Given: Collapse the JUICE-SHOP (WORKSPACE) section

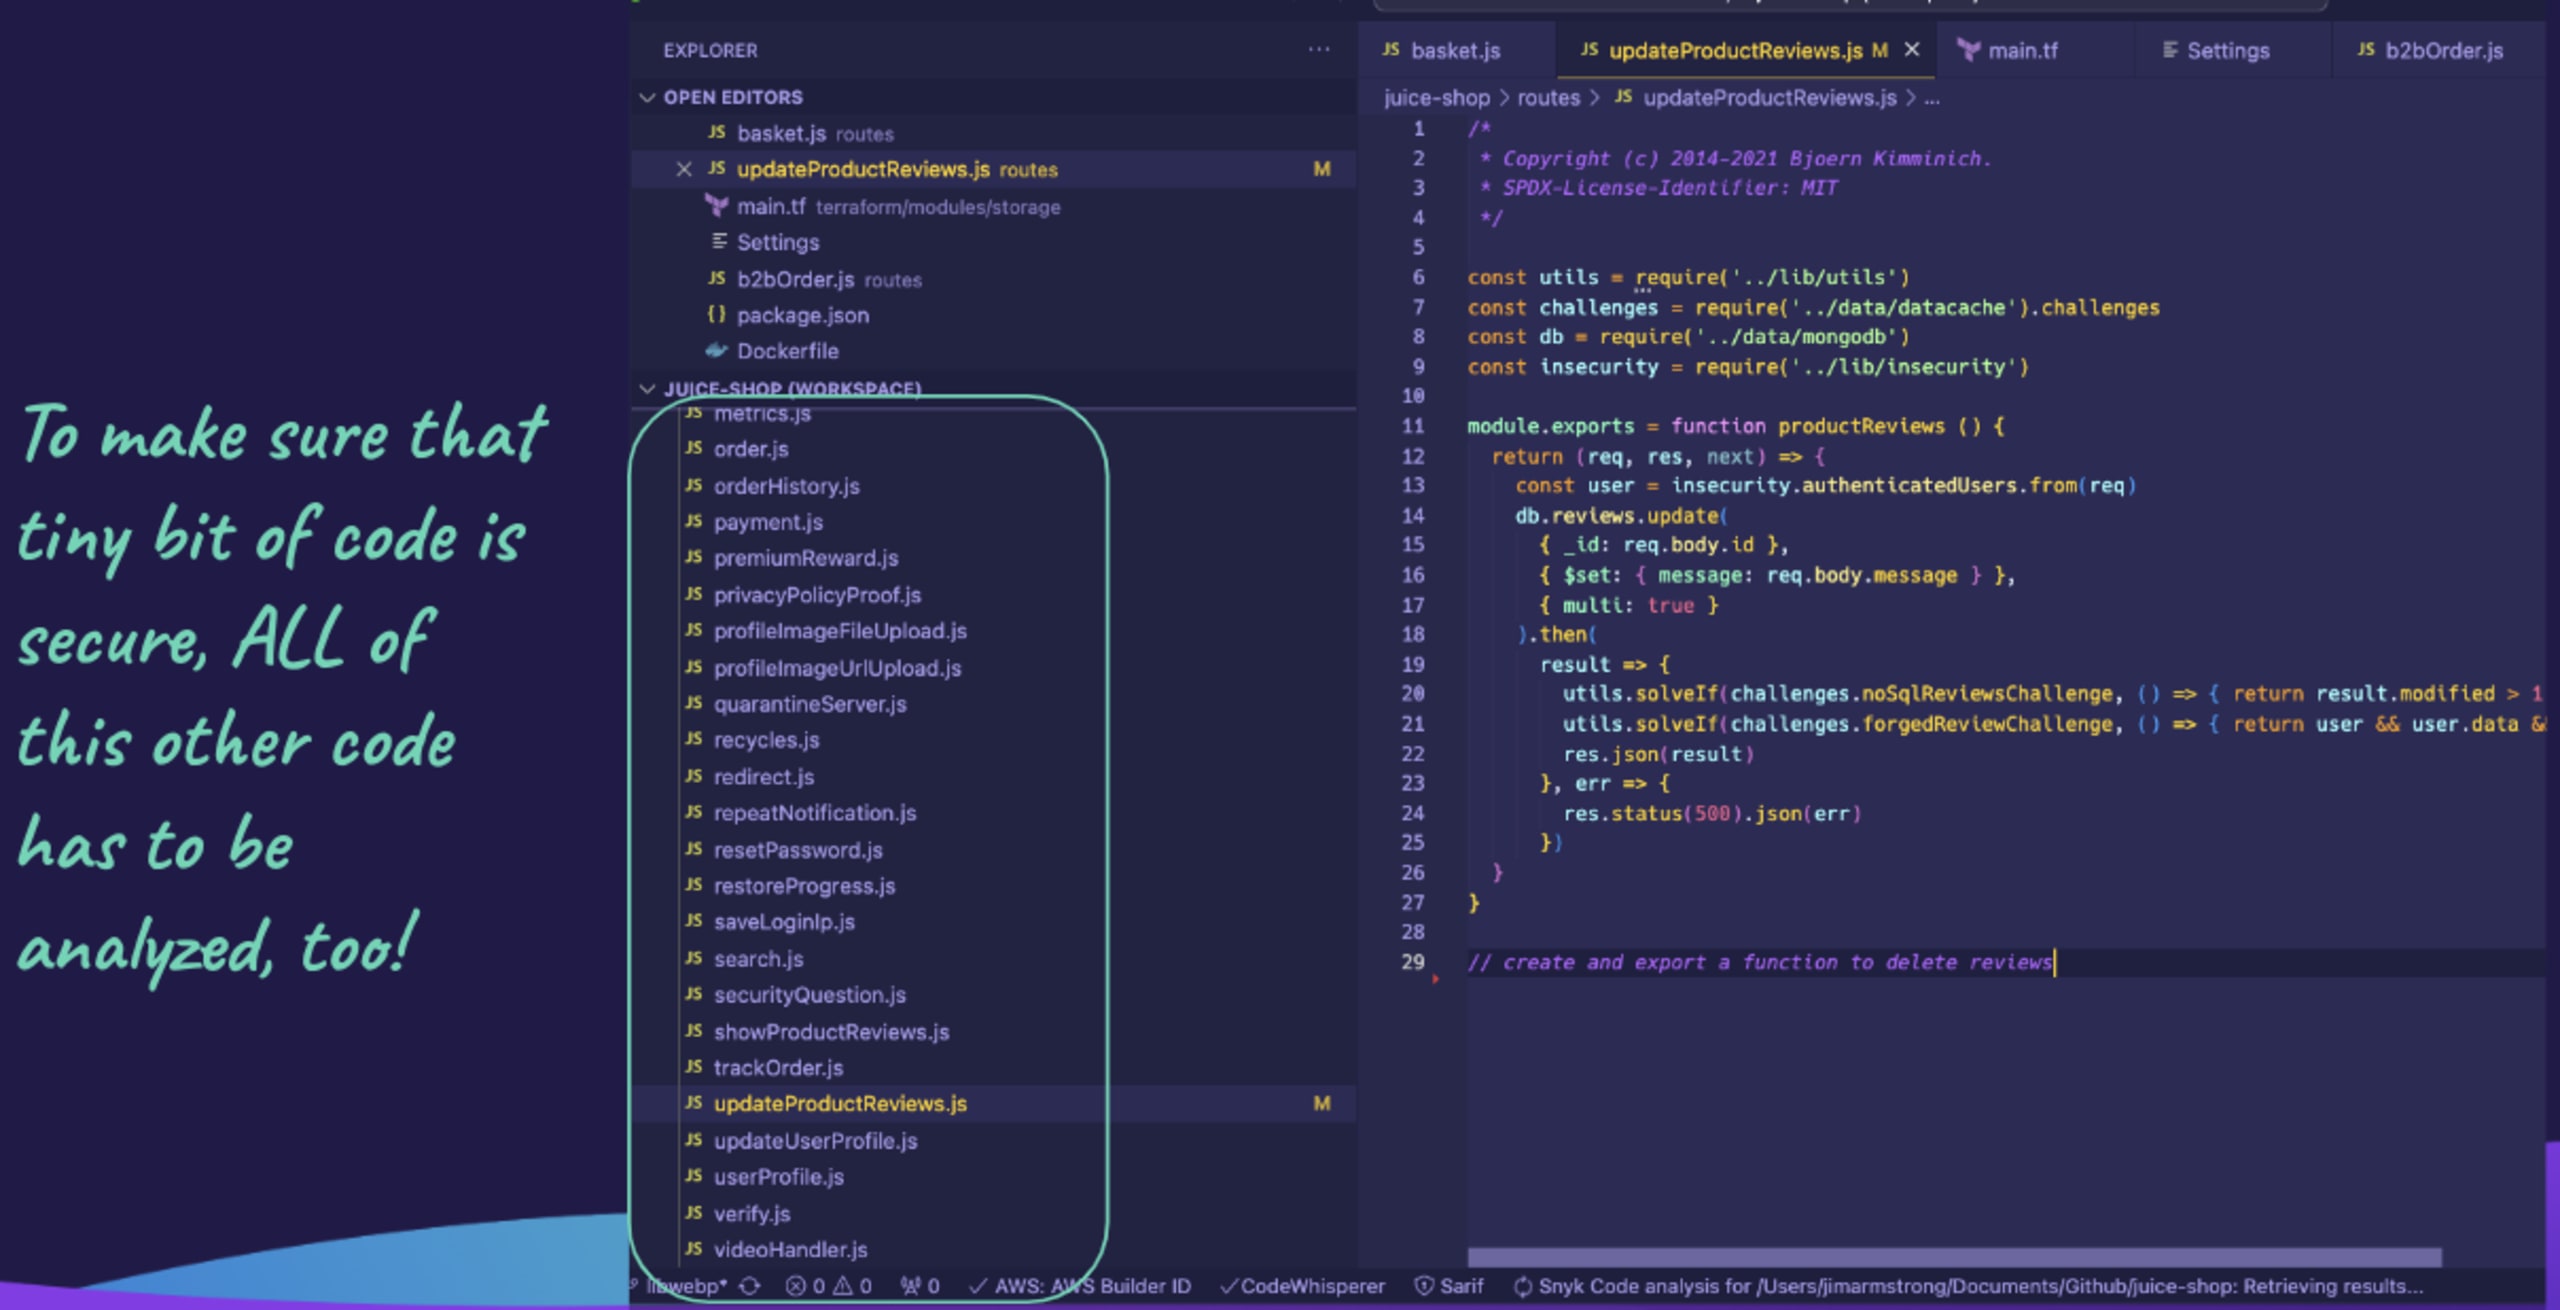Looking at the screenshot, I should [647, 388].
